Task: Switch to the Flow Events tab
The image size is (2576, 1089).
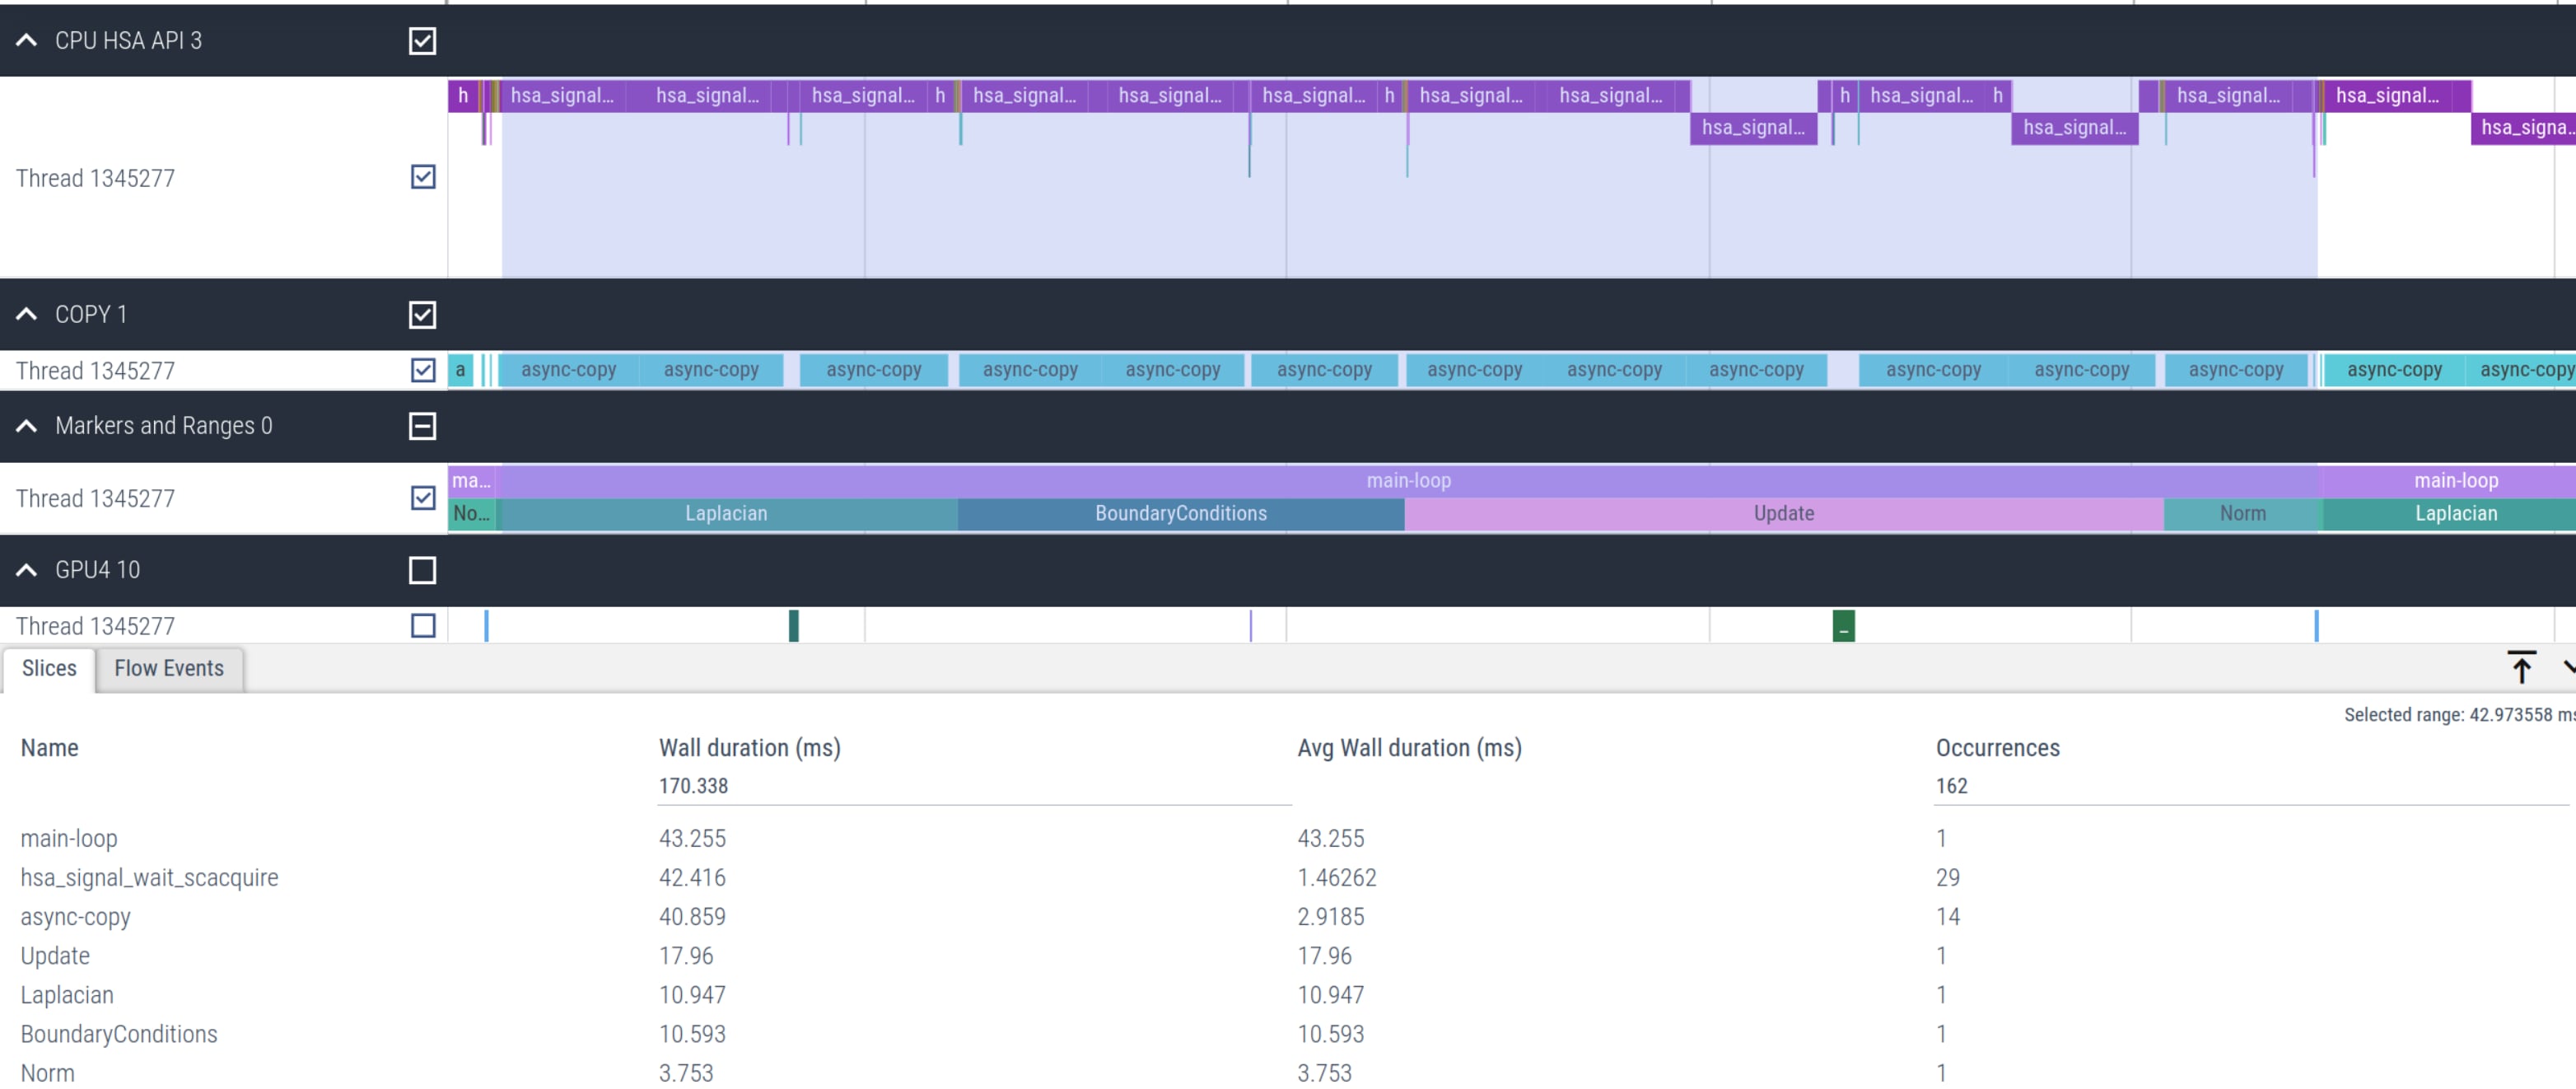Action: [169, 668]
